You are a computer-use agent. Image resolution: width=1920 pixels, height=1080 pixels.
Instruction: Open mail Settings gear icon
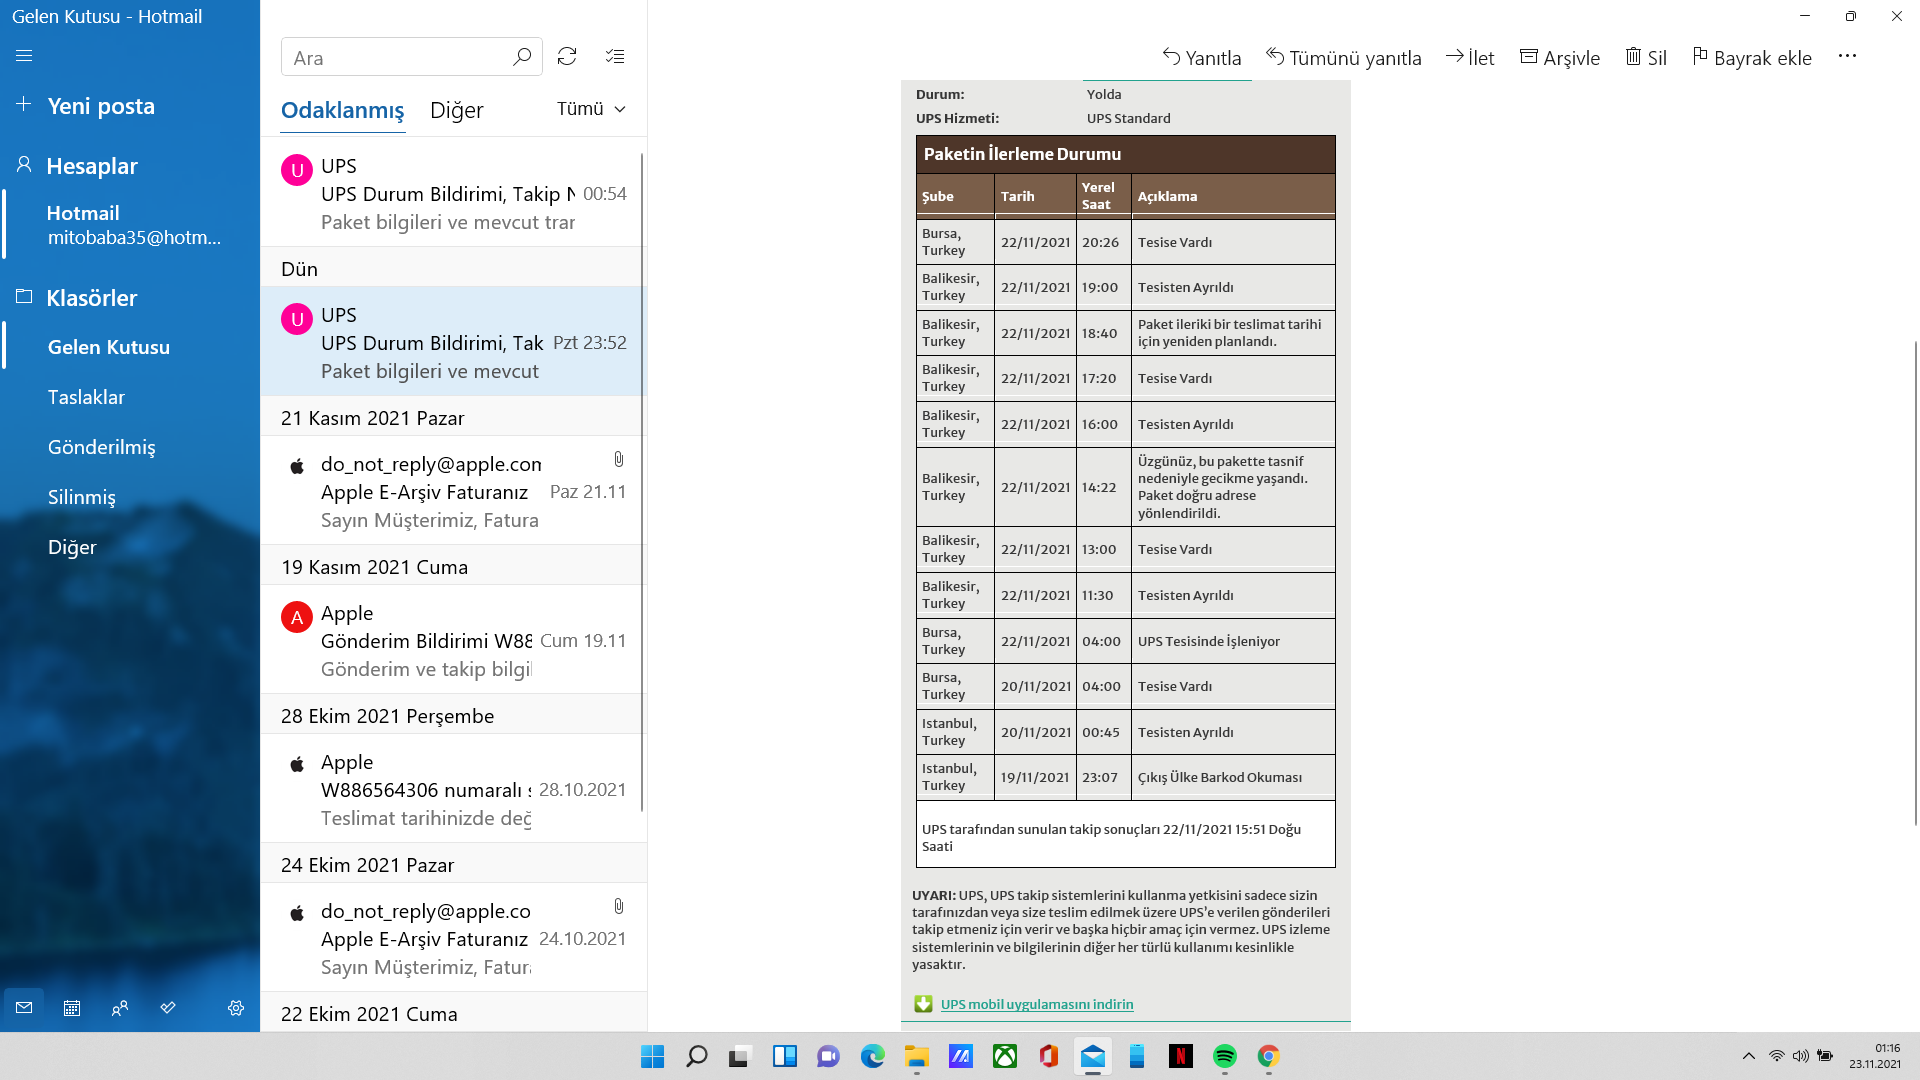click(236, 1008)
